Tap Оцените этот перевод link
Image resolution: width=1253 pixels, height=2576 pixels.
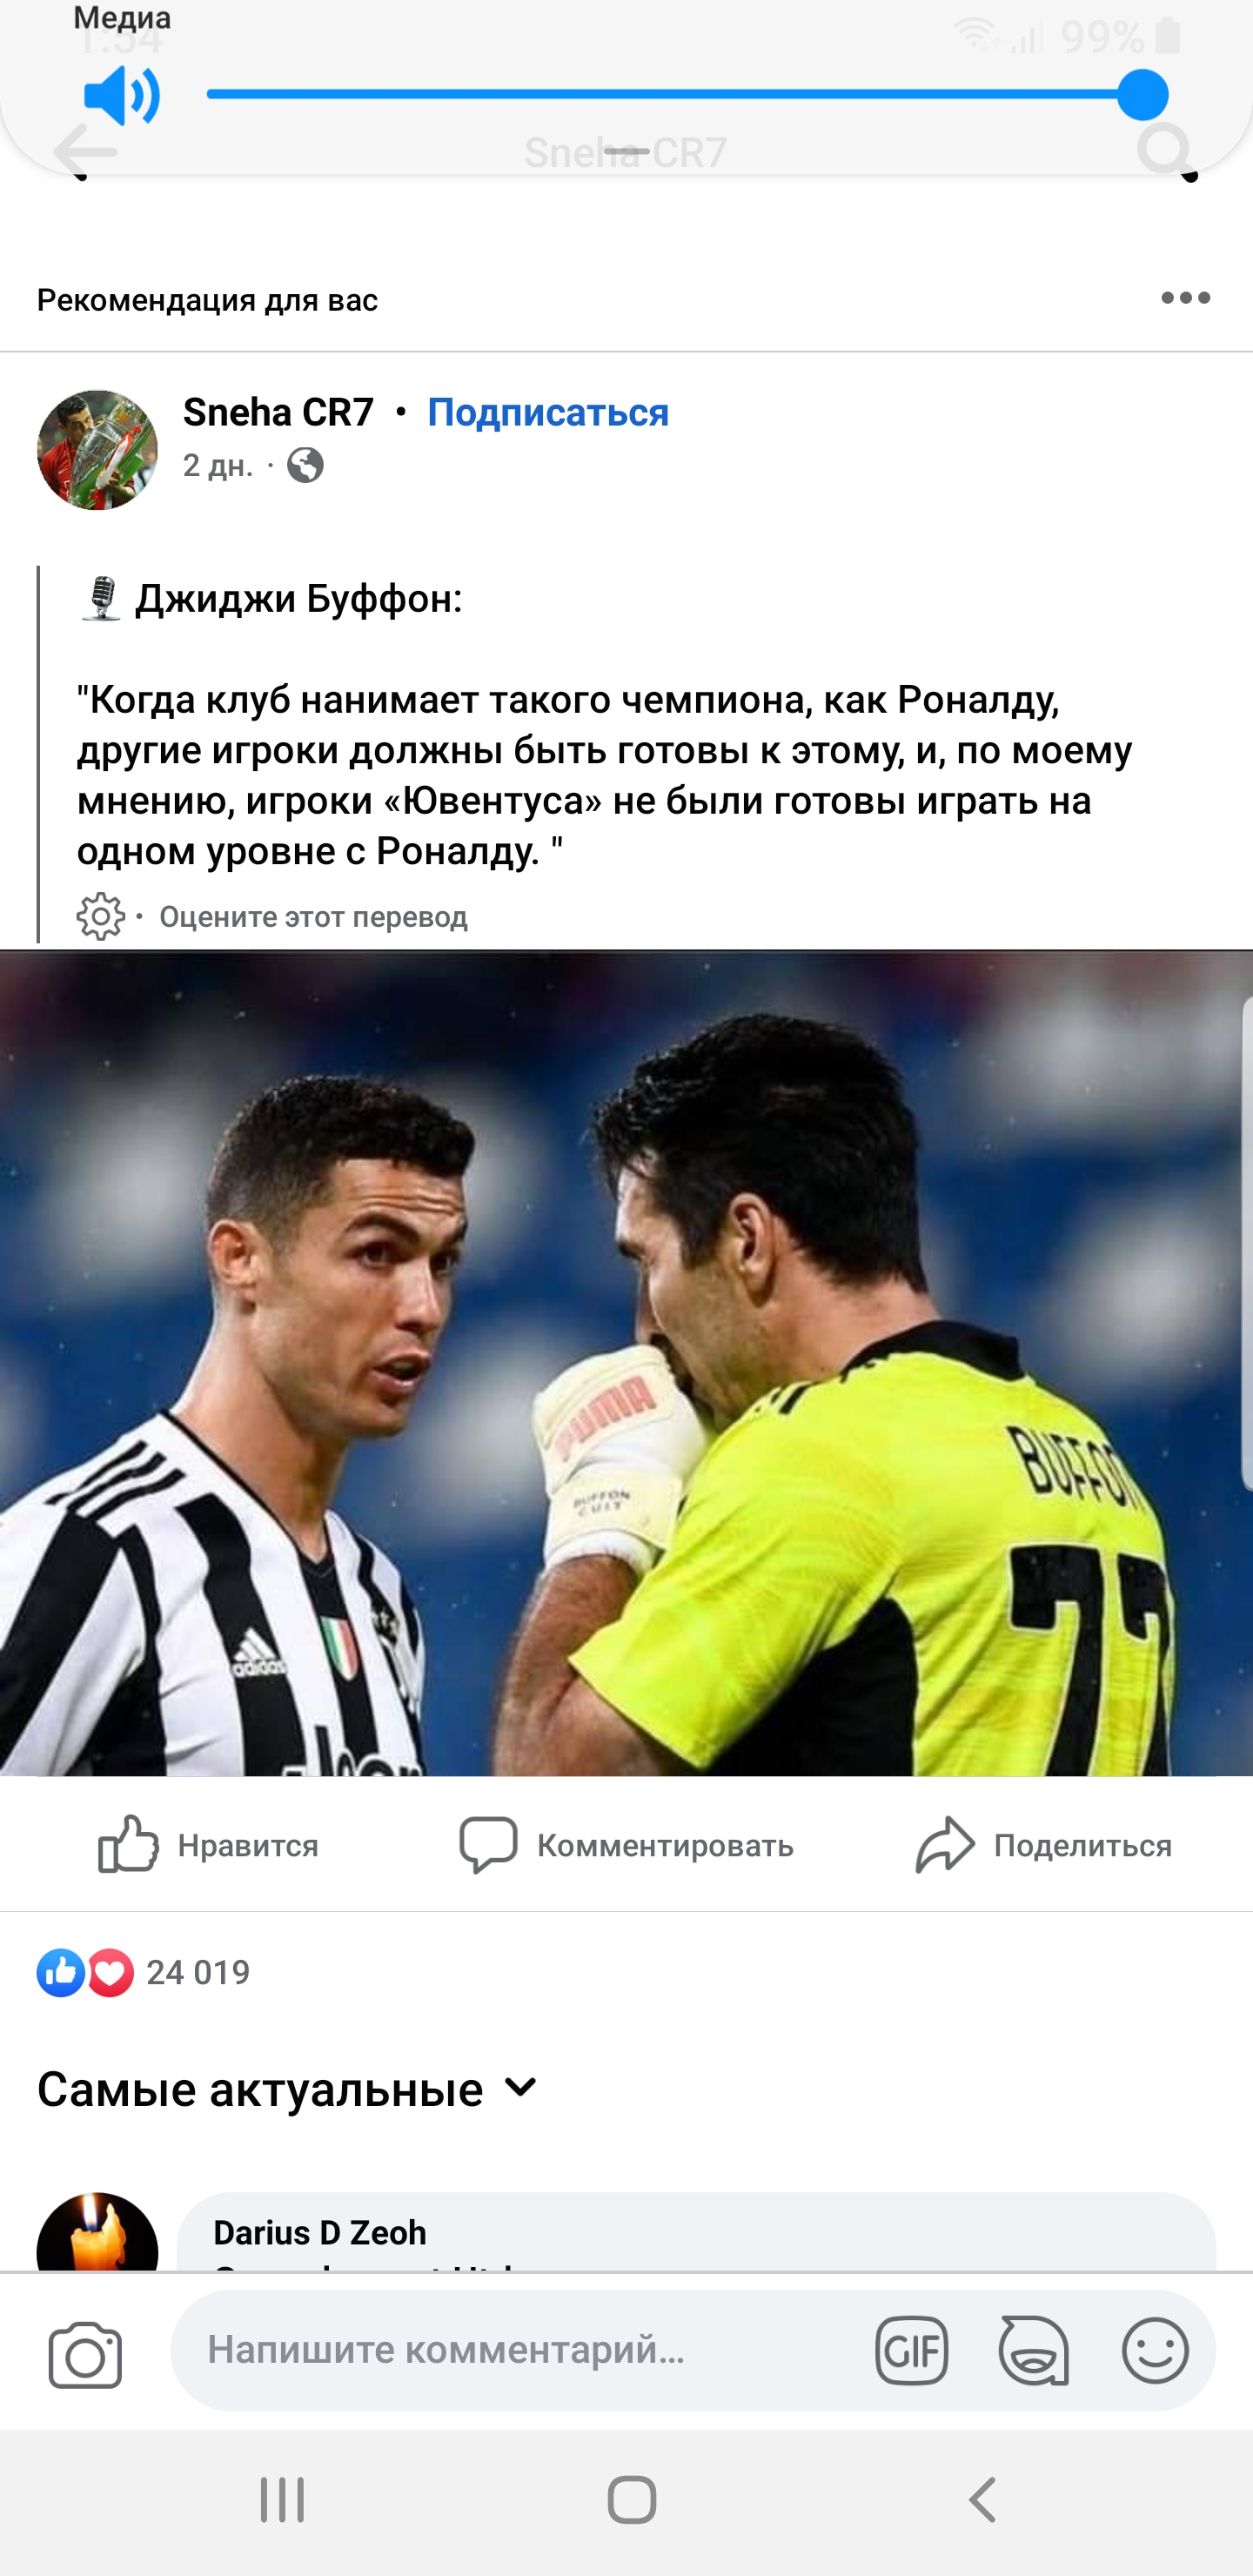coord(313,917)
